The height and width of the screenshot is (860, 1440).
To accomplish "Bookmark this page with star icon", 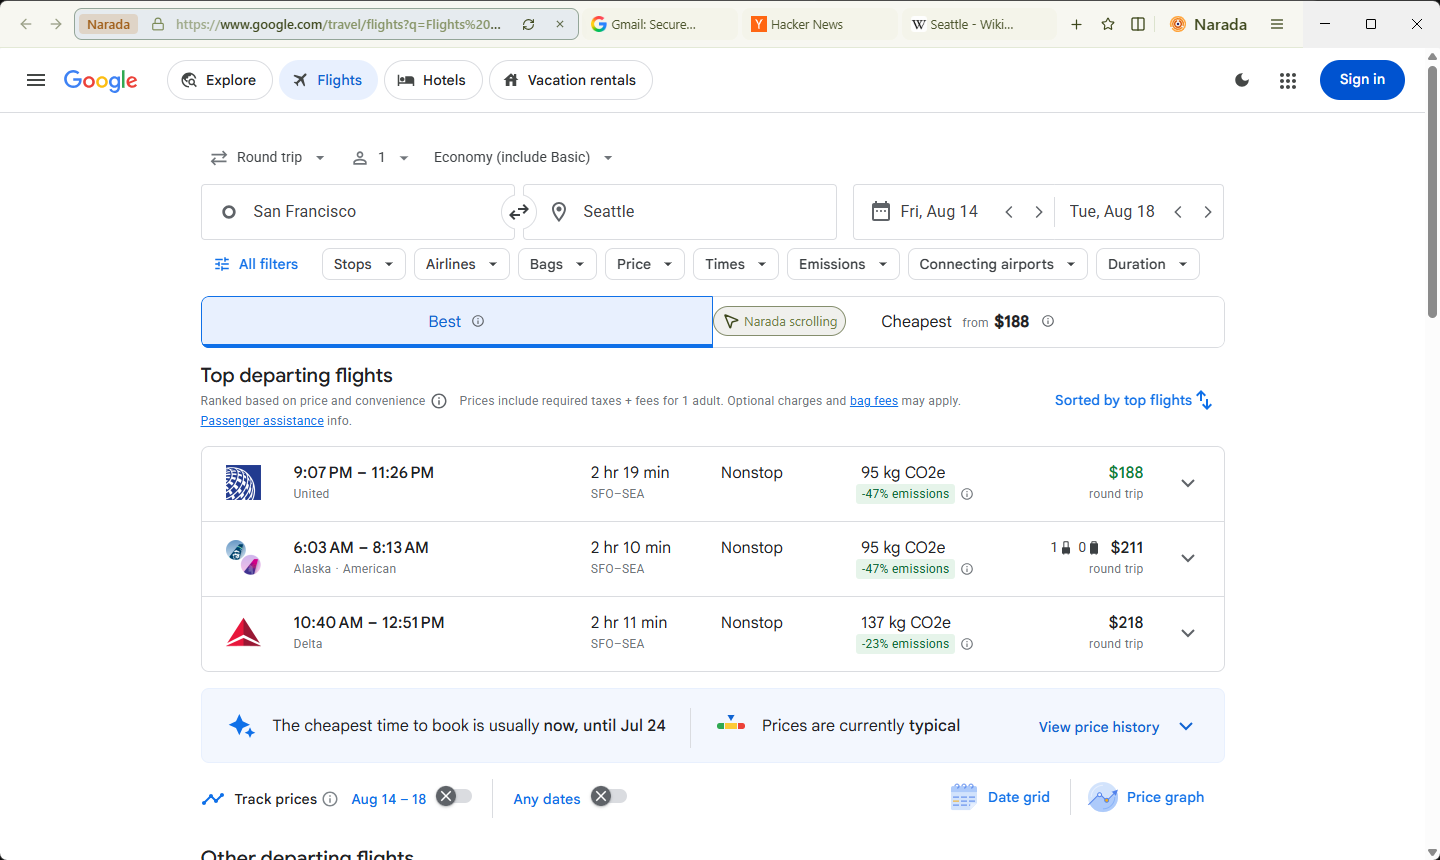I will (x=1108, y=24).
